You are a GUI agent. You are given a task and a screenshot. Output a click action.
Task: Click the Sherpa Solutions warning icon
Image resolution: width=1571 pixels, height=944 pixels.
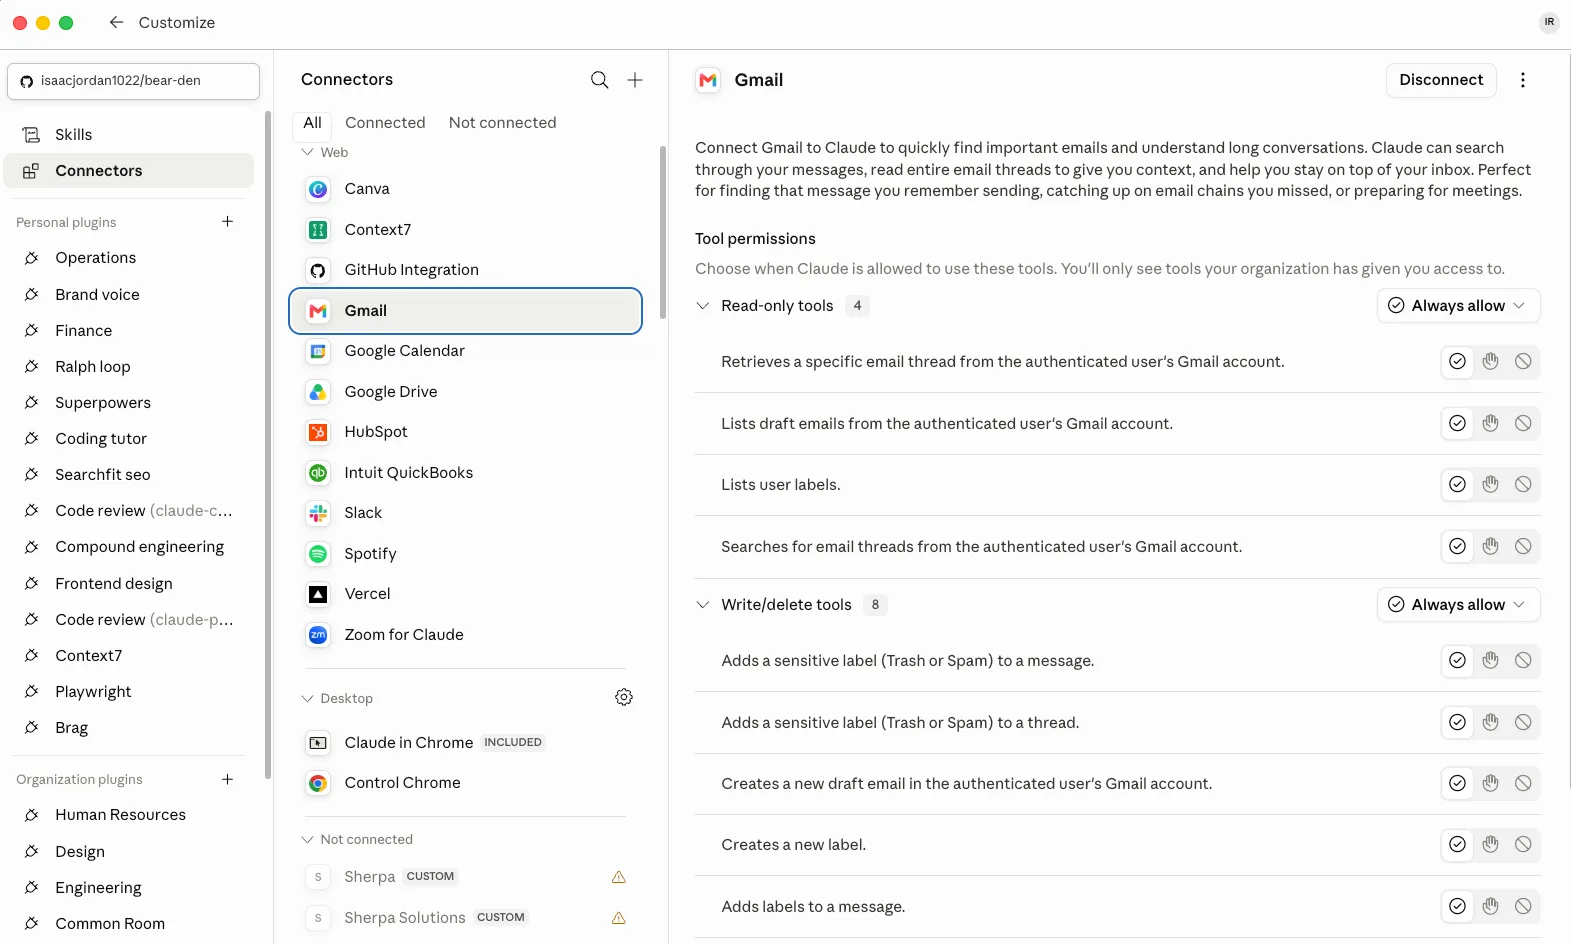619,918
